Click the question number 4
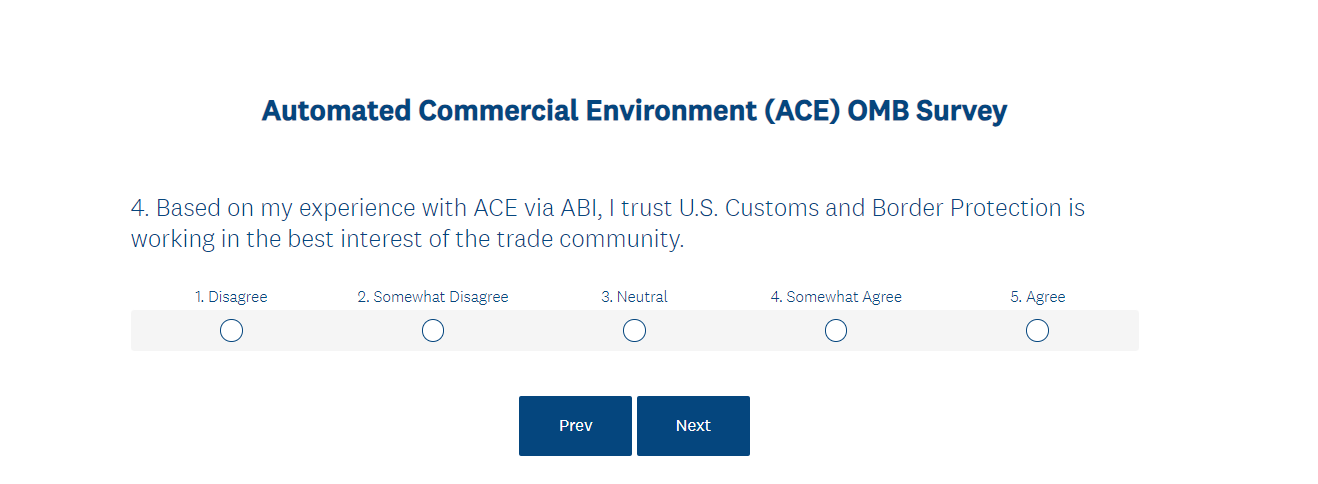The height and width of the screenshot is (484, 1318). click(x=139, y=209)
